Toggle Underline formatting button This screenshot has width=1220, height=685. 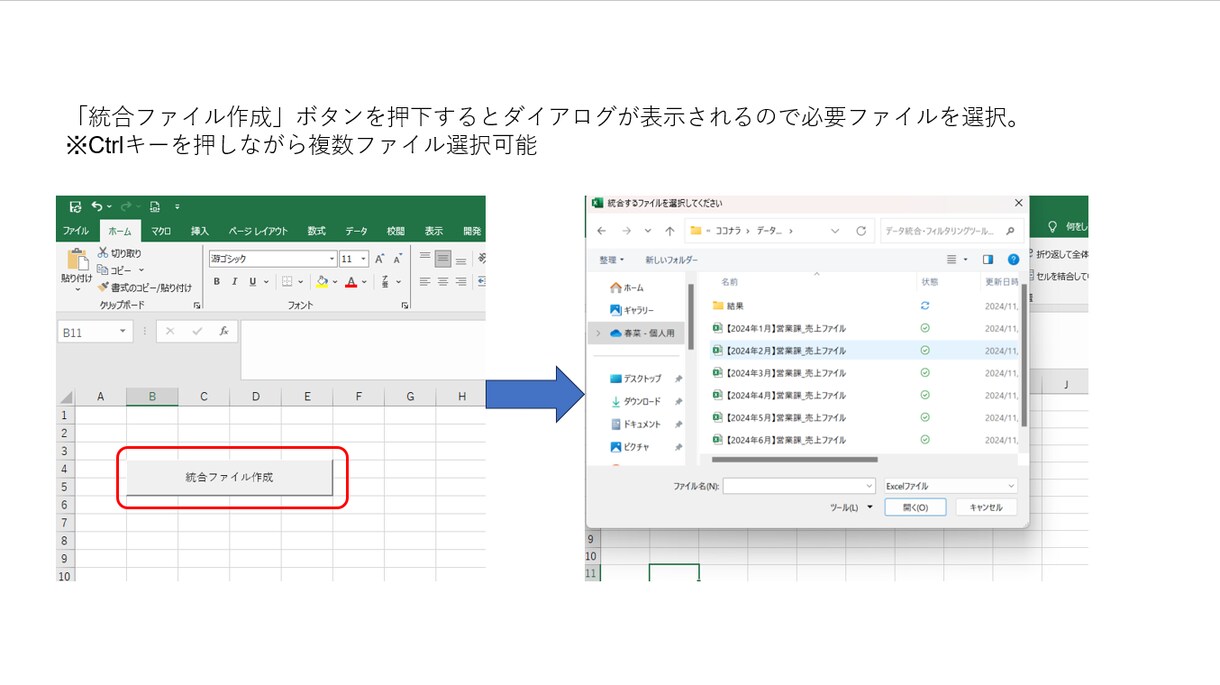pos(252,282)
